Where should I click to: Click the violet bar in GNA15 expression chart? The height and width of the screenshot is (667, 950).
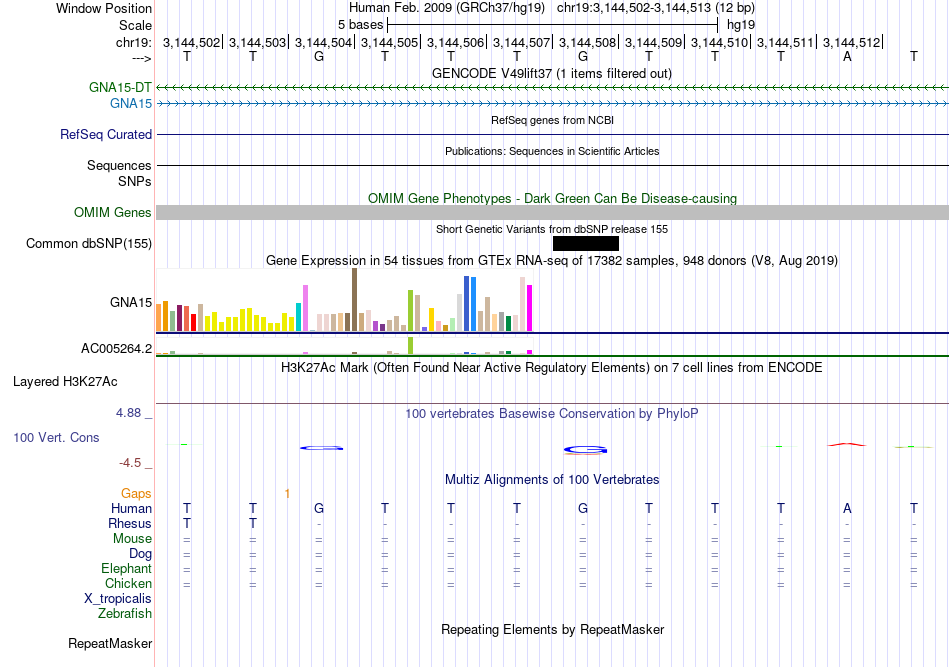[305, 308]
